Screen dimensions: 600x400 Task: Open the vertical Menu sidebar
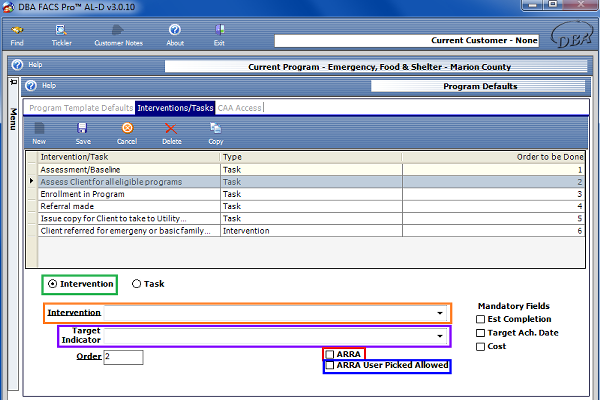[13, 119]
